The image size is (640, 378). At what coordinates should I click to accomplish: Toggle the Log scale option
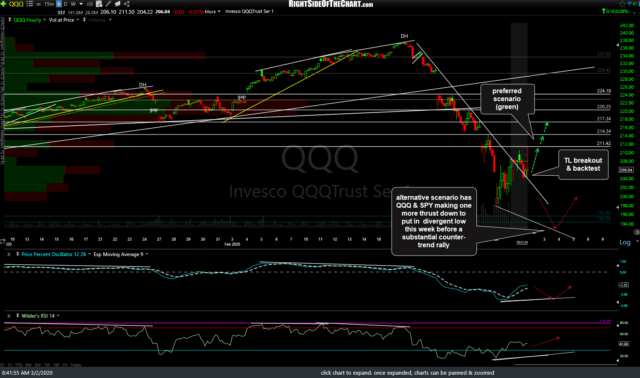click(x=625, y=242)
